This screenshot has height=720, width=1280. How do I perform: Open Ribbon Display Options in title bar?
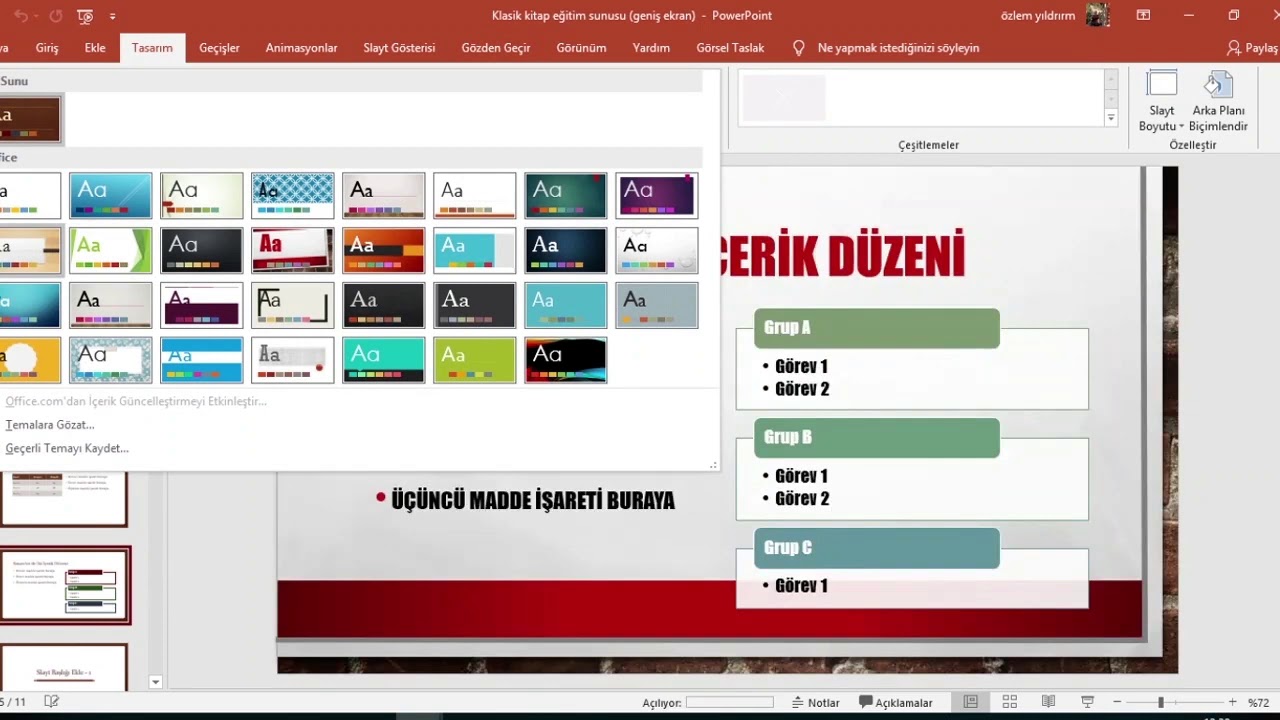(x=1143, y=15)
